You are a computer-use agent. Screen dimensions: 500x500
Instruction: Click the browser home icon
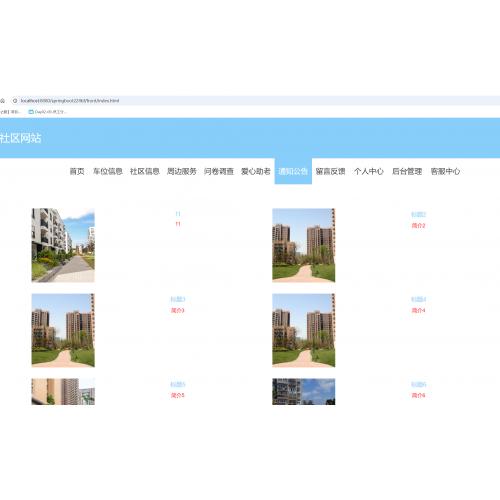click(2, 100)
